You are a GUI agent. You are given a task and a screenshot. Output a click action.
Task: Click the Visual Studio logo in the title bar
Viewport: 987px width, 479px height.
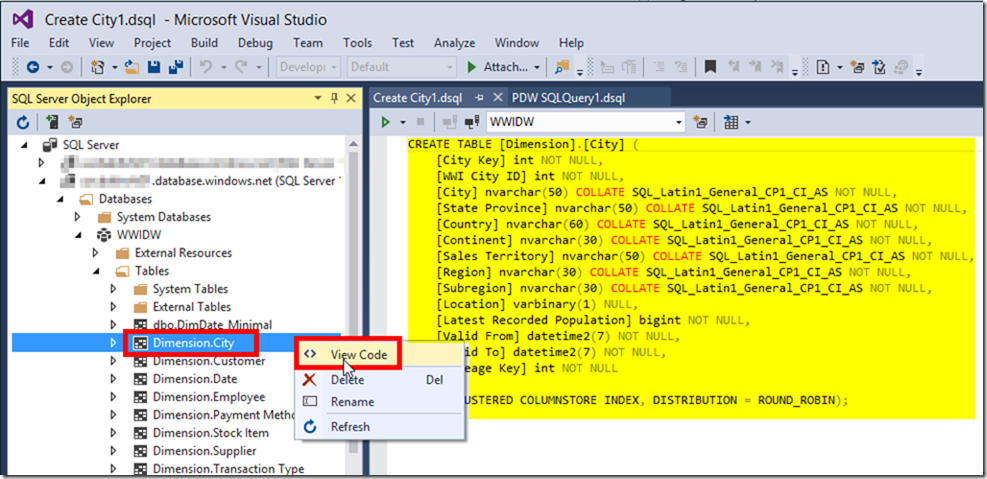pyautogui.click(x=23, y=20)
